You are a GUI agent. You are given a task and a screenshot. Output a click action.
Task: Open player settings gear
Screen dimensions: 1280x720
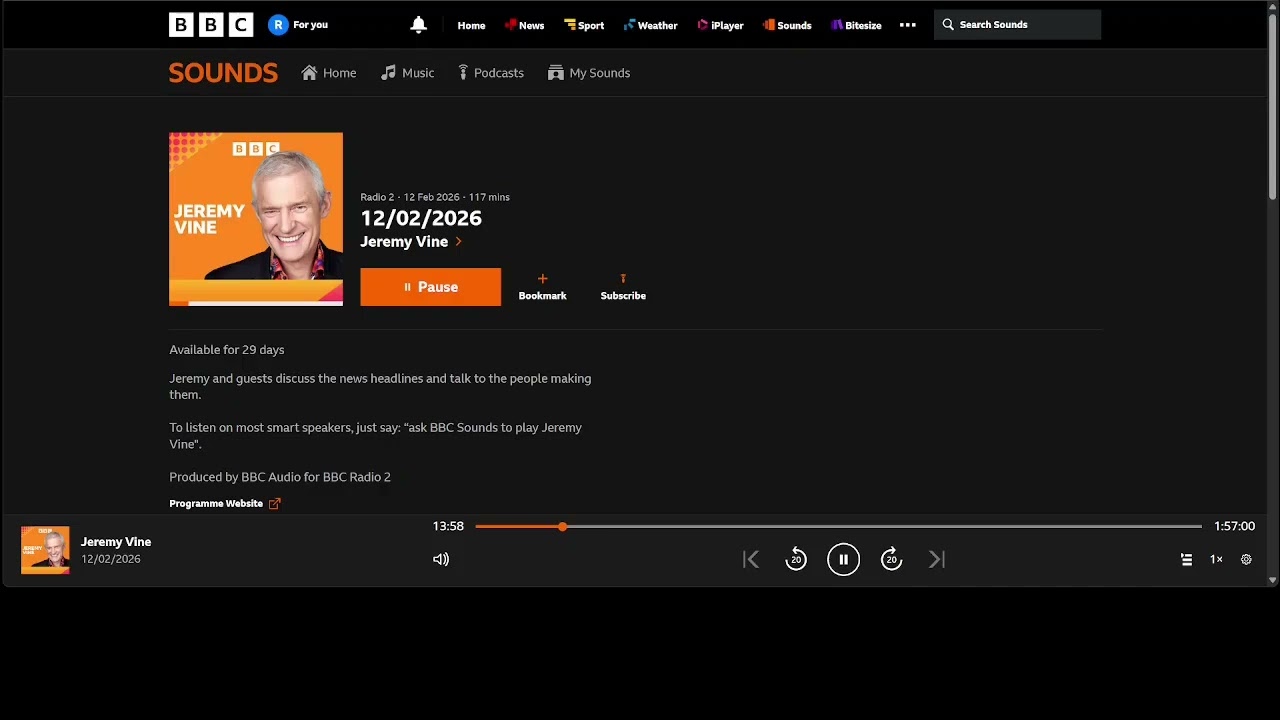pyautogui.click(x=1246, y=560)
